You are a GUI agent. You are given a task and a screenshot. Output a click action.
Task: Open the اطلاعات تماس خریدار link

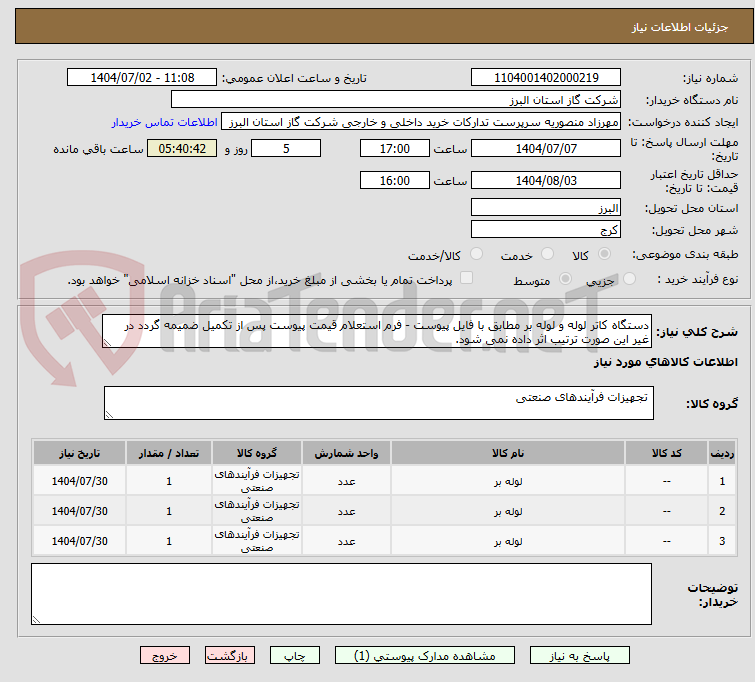(165, 122)
